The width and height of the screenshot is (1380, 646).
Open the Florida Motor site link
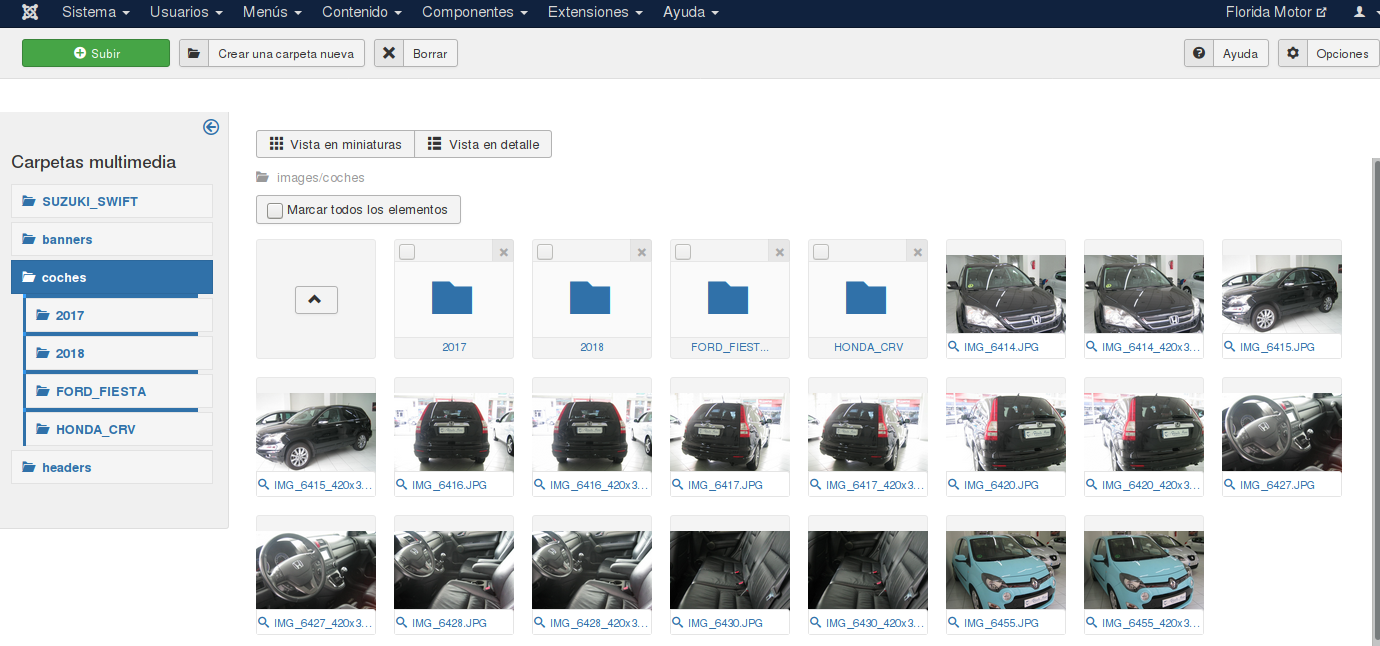click(x=1276, y=12)
